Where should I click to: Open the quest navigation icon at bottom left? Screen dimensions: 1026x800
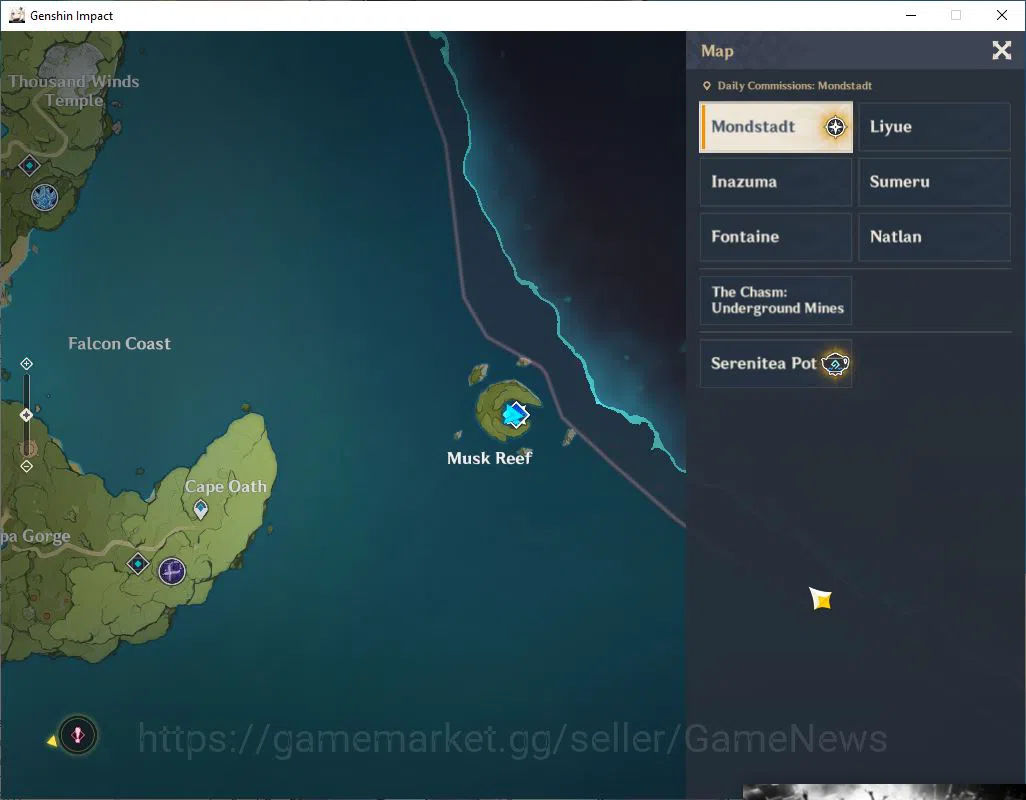point(78,735)
